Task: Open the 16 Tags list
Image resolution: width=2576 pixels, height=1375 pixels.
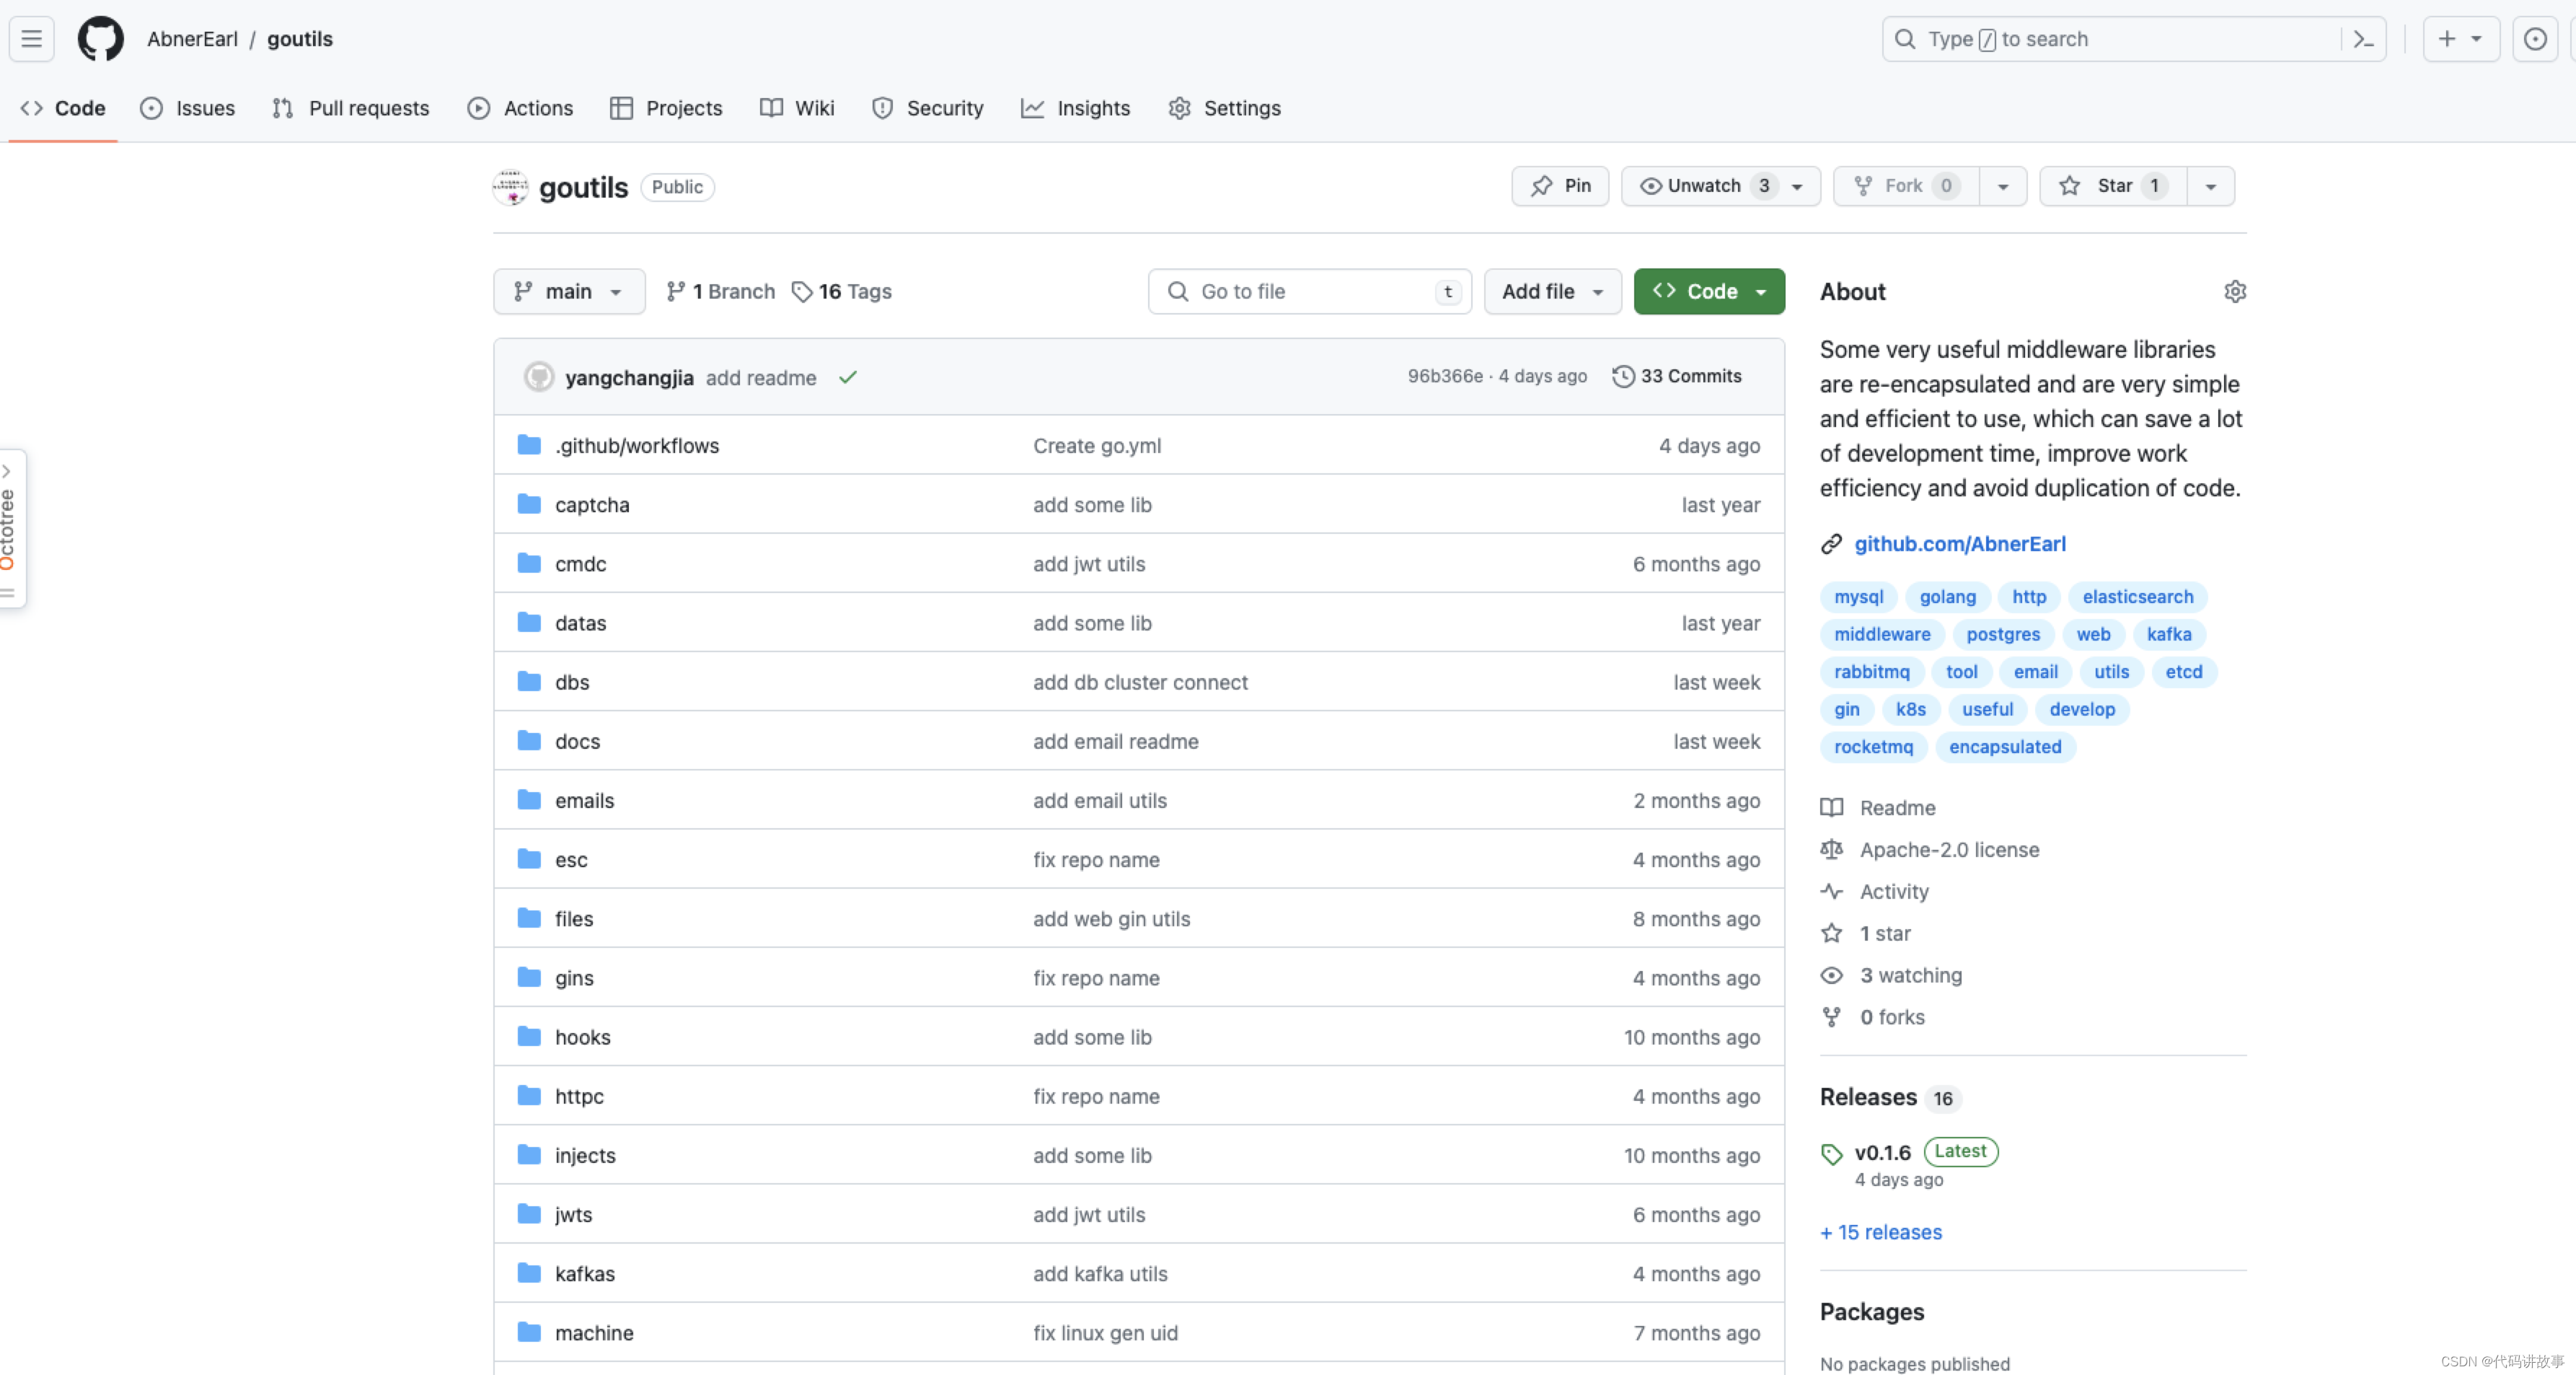Action: 841,291
